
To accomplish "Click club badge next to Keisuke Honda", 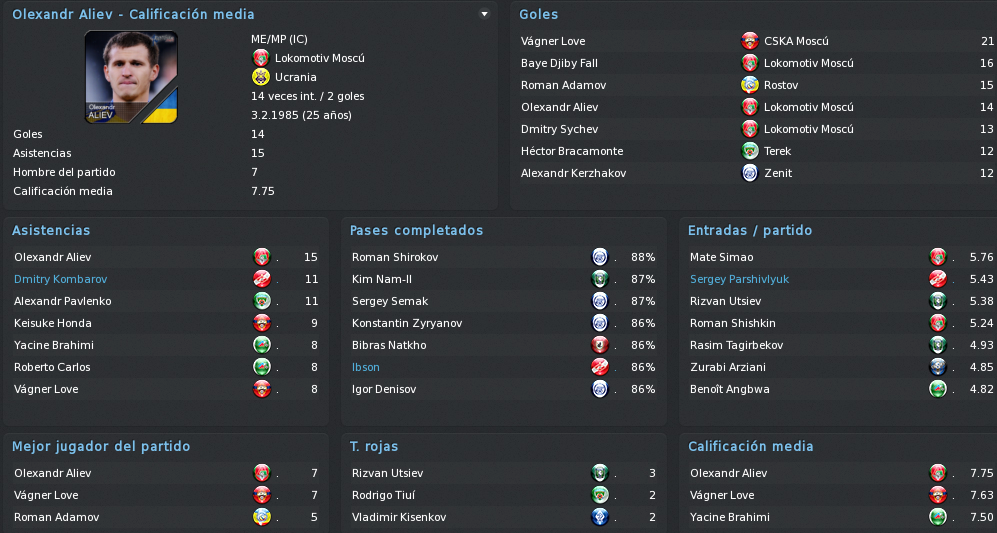I will (261, 323).
